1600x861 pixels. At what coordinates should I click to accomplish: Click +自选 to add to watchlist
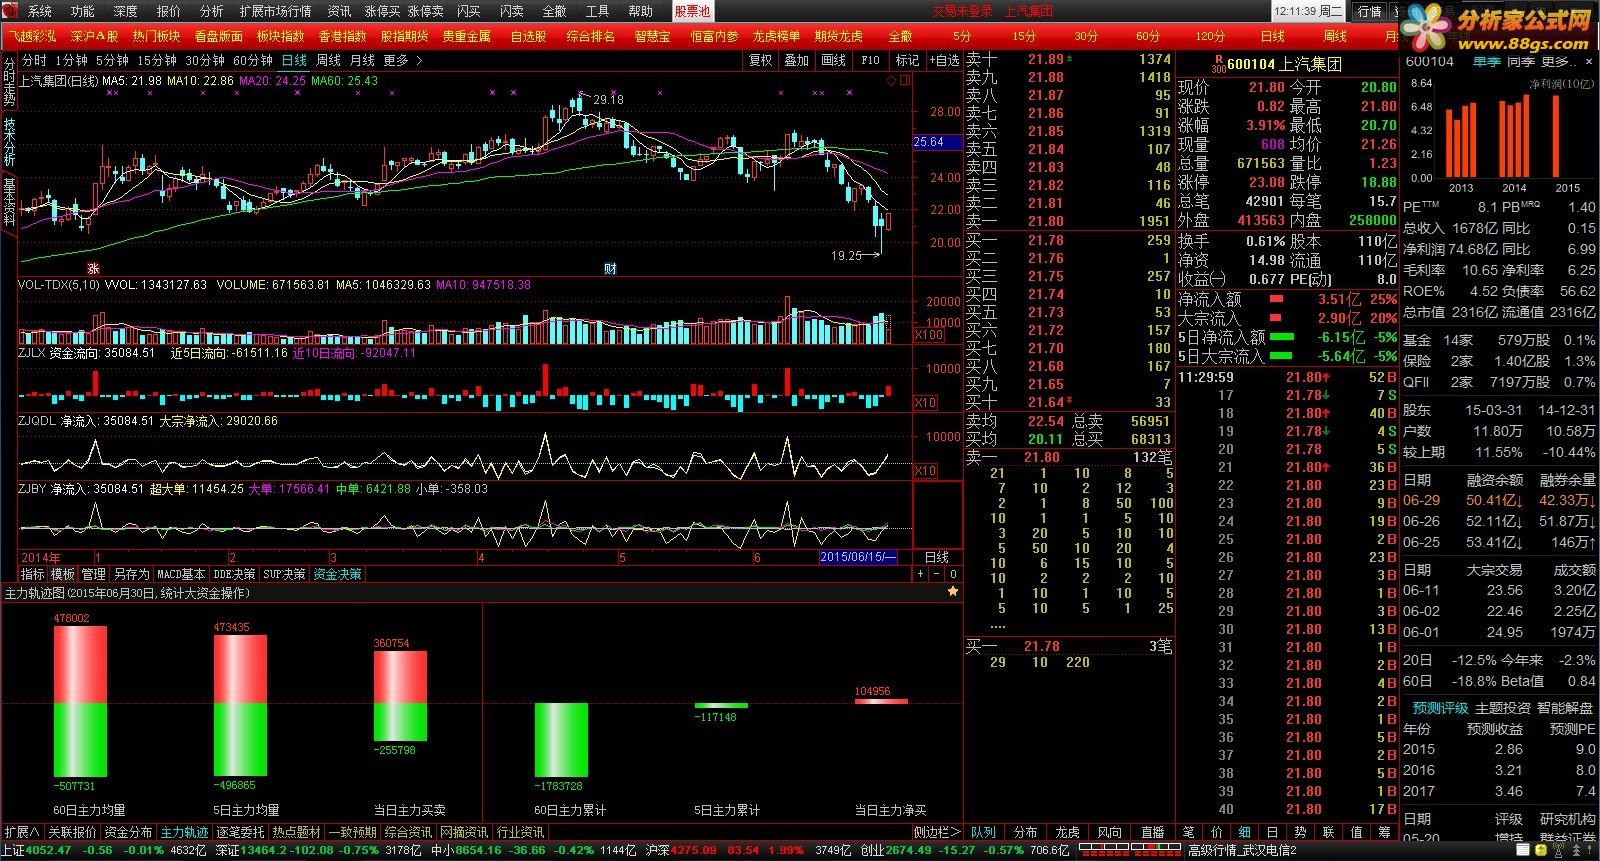pos(944,60)
